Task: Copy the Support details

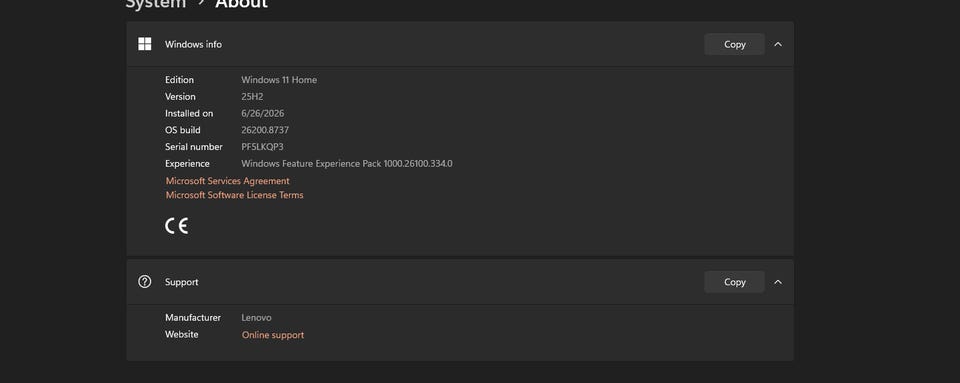Action: click(734, 282)
